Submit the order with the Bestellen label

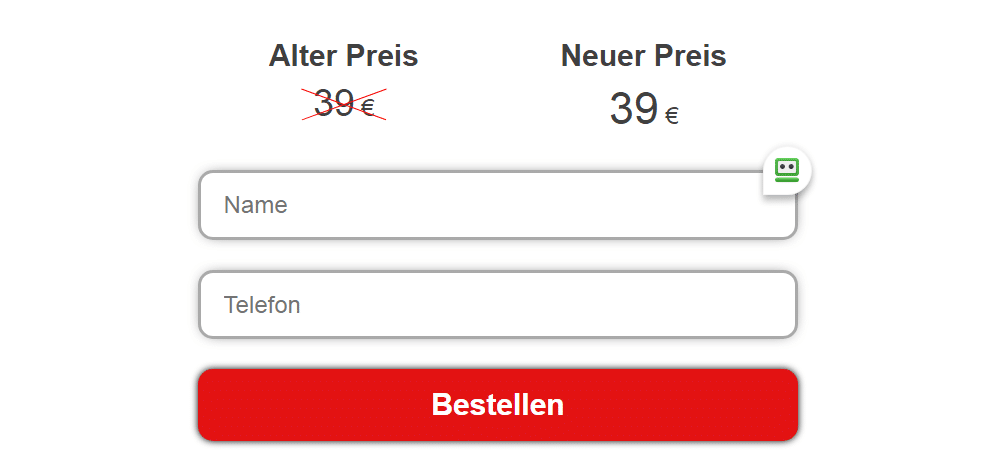point(497,404)
